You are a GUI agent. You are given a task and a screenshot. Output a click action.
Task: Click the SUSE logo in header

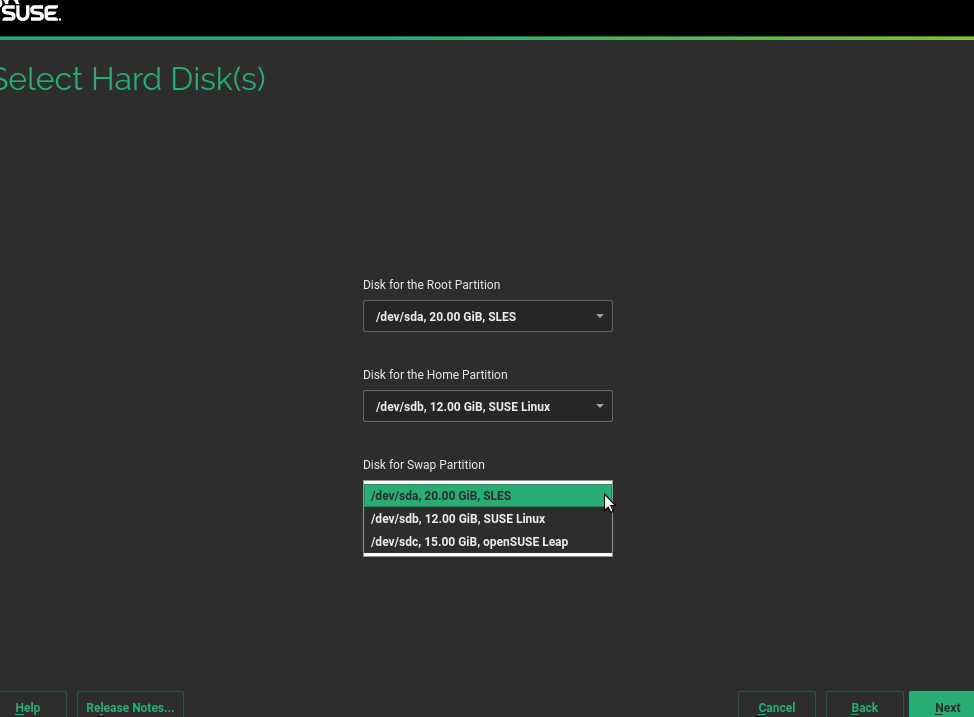click(x=30, y=12)
